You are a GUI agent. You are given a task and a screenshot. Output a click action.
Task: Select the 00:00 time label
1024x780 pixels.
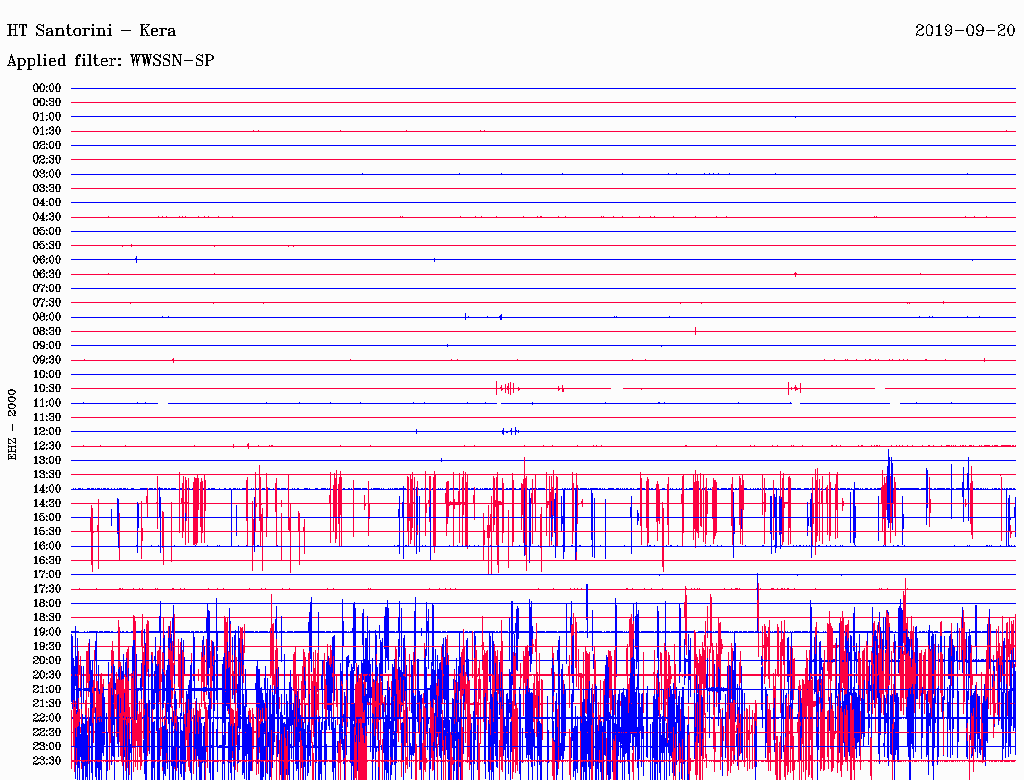[47, 88]
